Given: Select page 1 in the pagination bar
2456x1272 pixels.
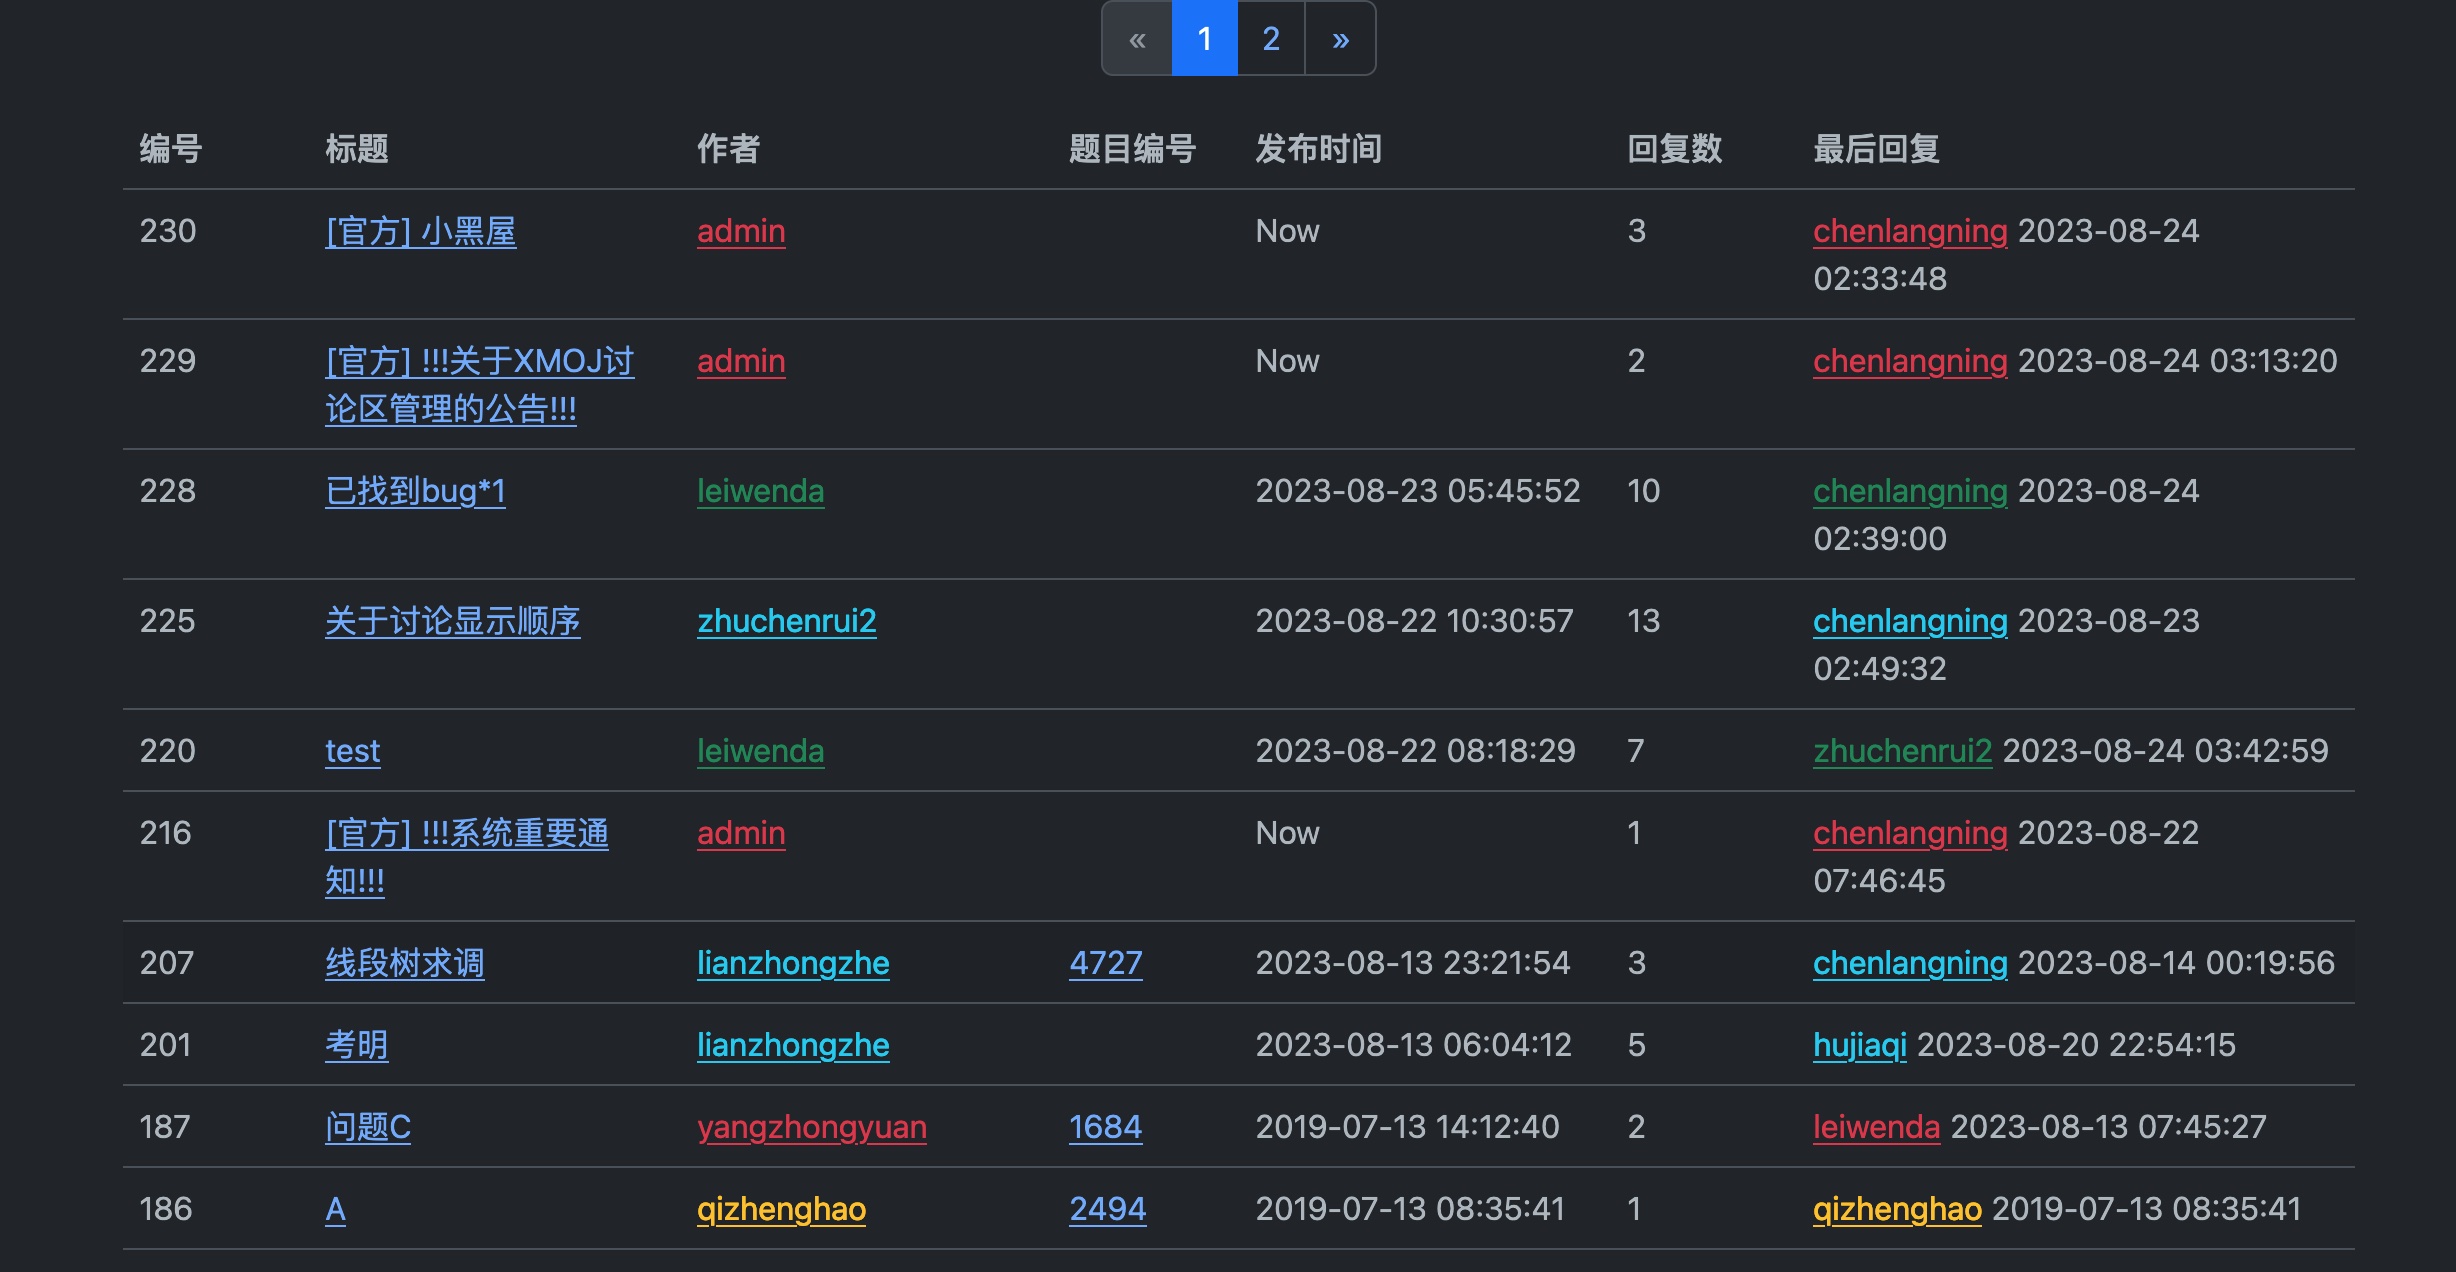Looking at the screenshot, I should [1205, 38].
